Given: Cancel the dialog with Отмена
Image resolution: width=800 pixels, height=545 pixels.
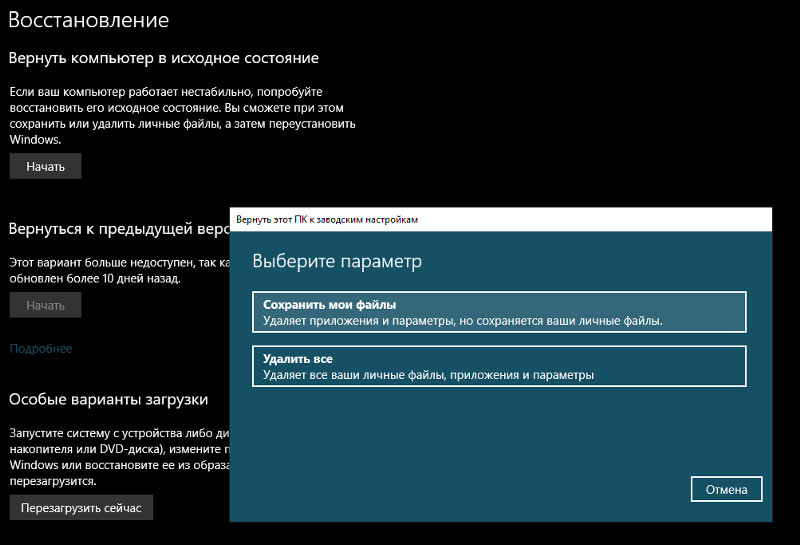Looking at the screenshot, I should (x=727, y=489).
